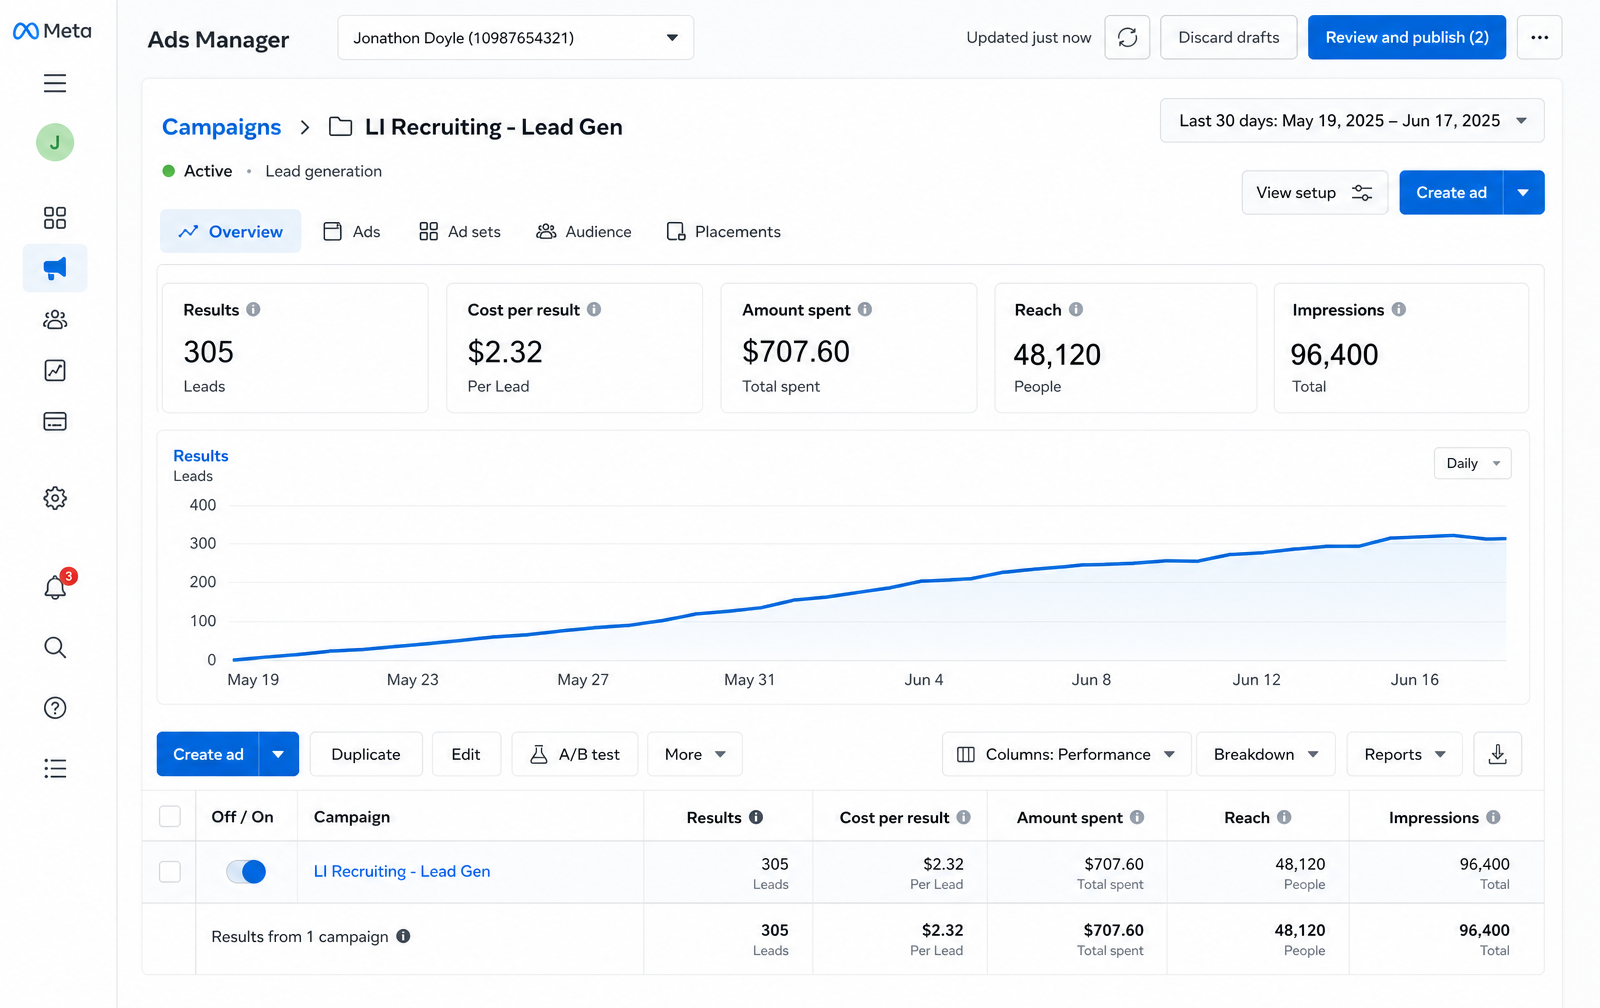
Task: Open the hamburger menu in the sidebar
Action: [55, 83]
